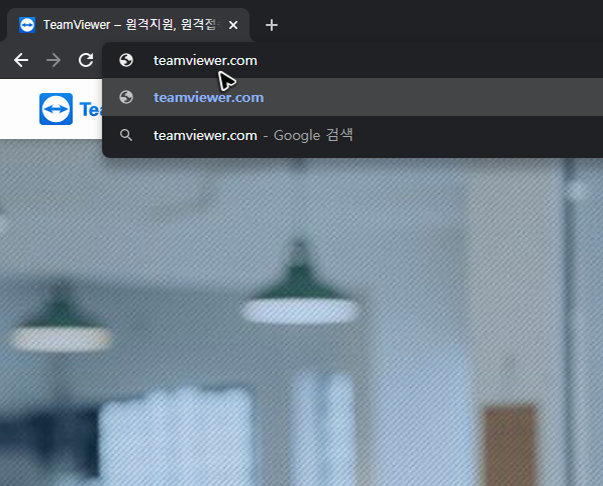This screenshot has height=486, width=603.
Task: Go back with the browser back arrow
Action: click(21, 60)
